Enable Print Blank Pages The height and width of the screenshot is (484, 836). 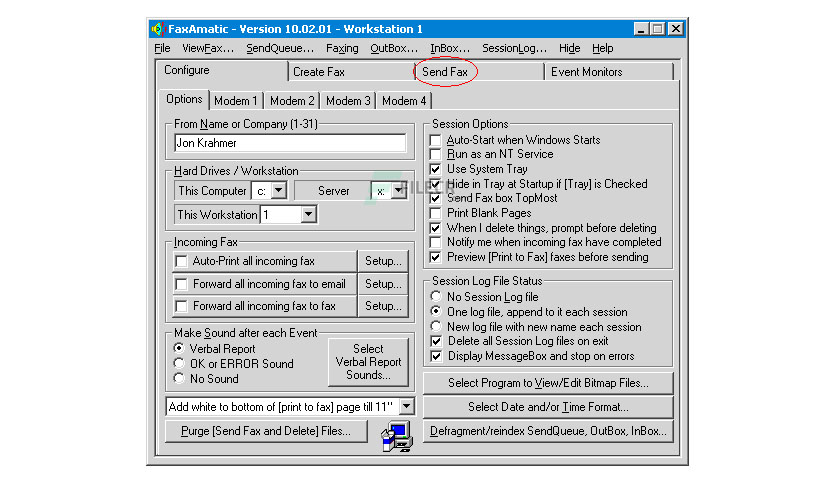pos(436,213)
